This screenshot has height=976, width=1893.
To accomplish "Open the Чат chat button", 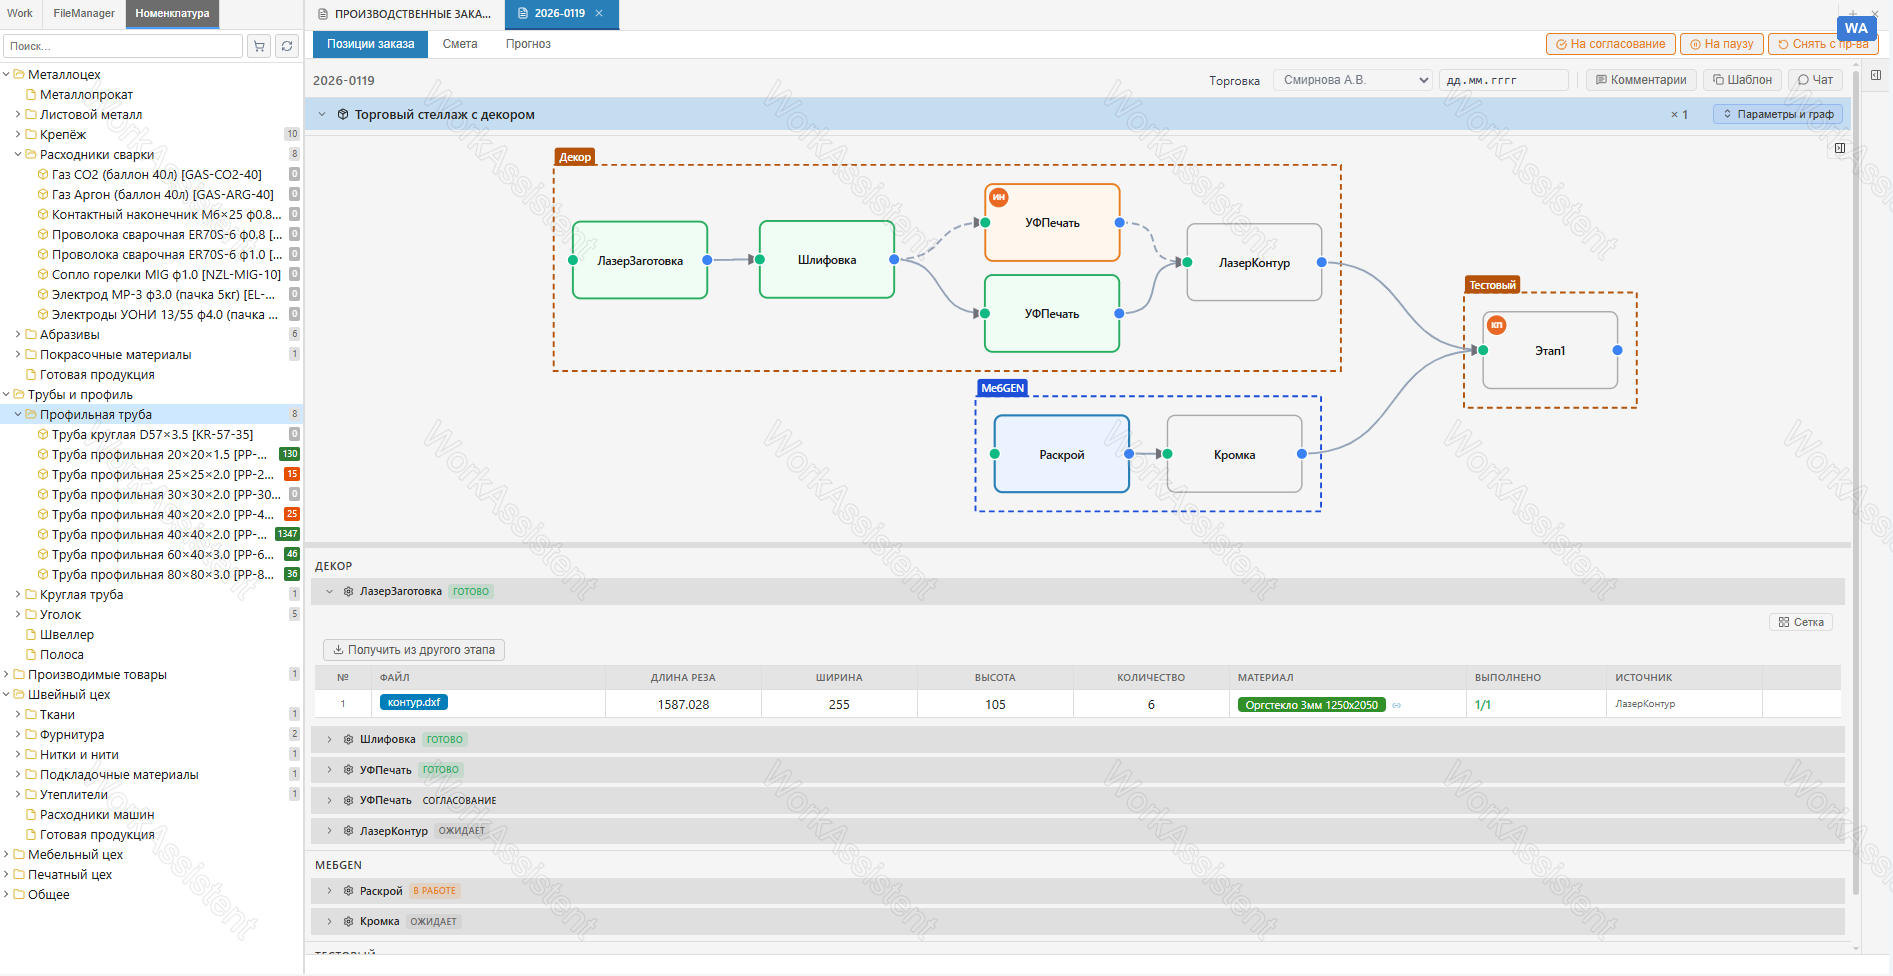I will coord(1815,80).
